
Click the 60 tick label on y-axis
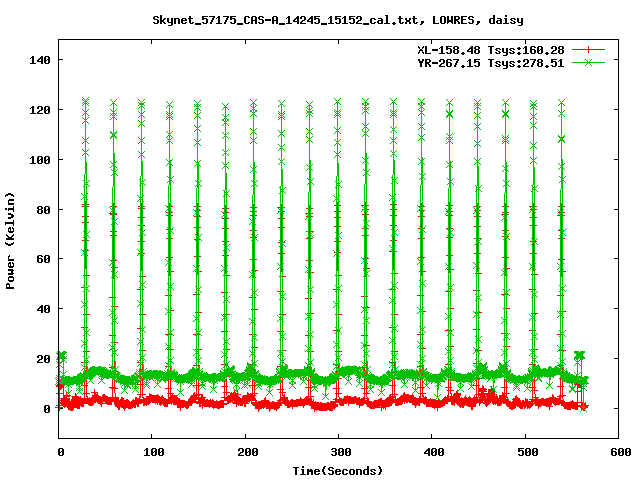(x=43, y=259)
